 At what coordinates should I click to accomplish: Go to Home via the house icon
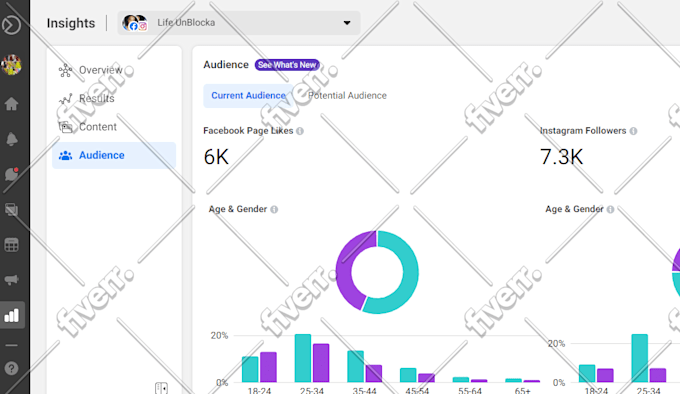pos(11,104)
